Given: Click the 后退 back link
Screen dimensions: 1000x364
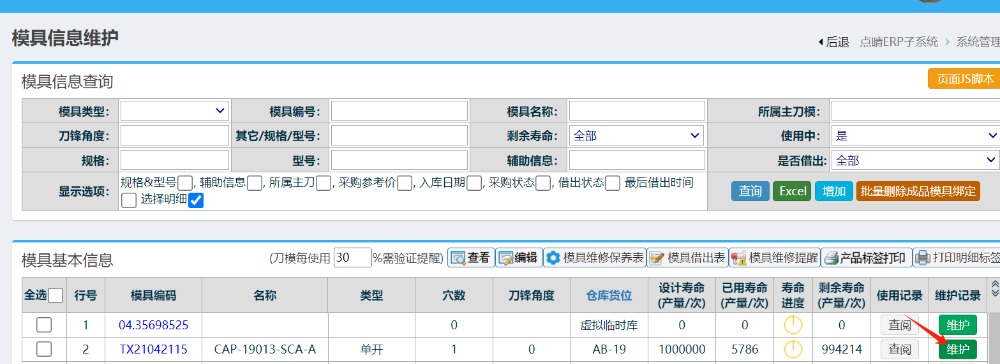Looking at the screenshot, I should click(833, 42).
